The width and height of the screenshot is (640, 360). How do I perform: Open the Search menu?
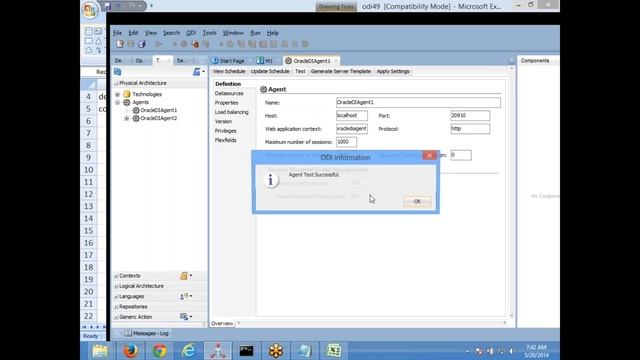point(171,33)
